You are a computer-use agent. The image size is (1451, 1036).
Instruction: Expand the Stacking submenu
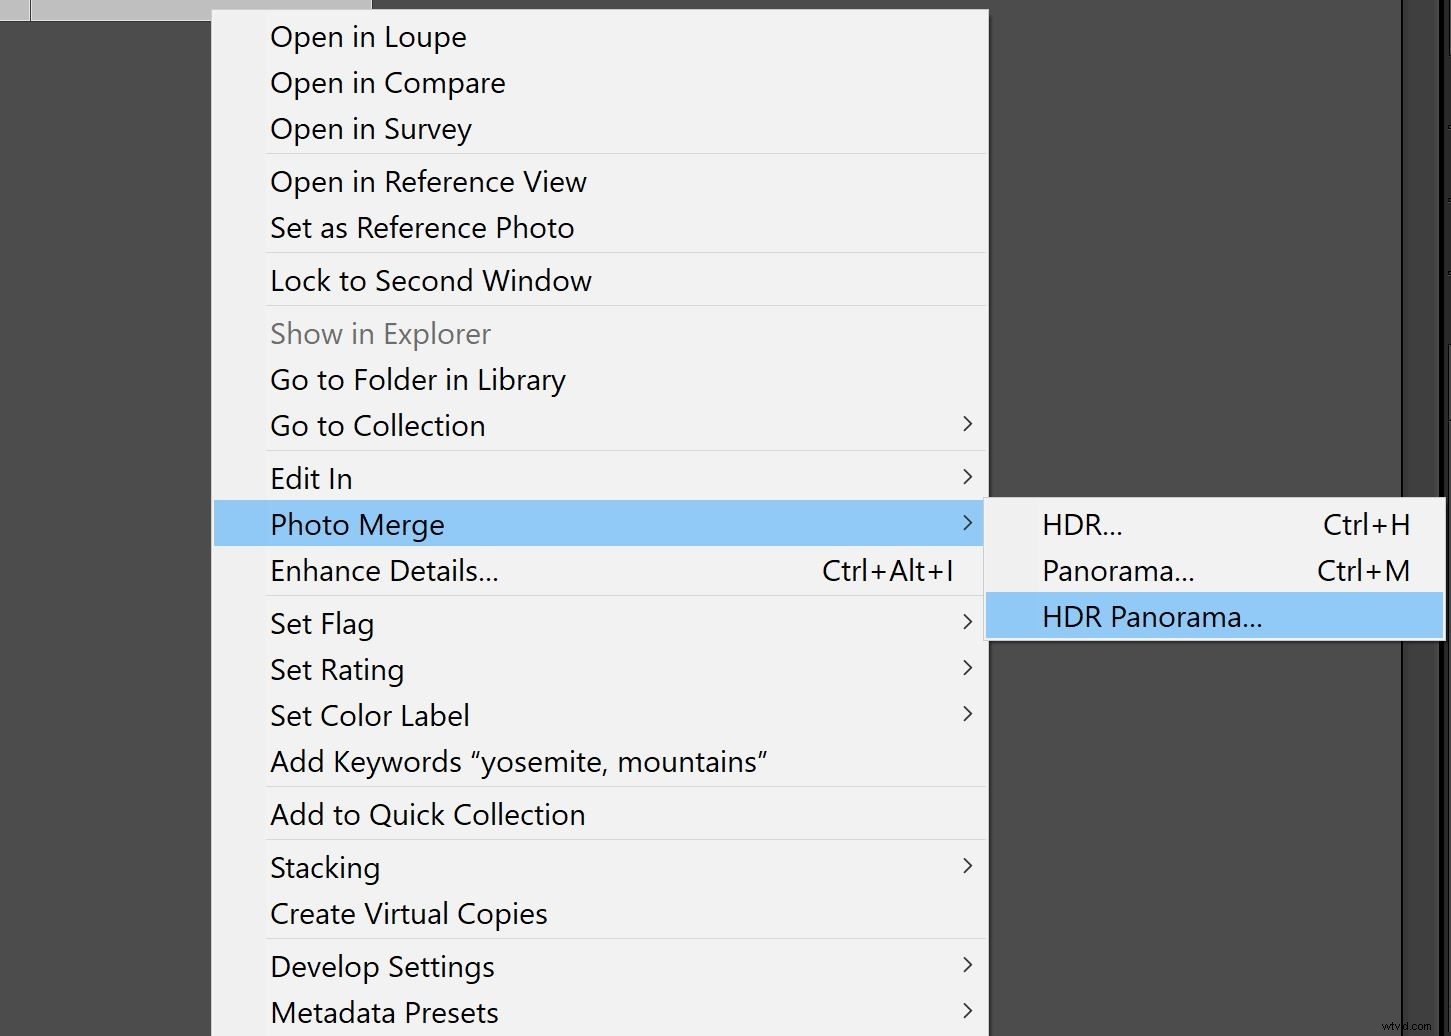tap(325, 867)
